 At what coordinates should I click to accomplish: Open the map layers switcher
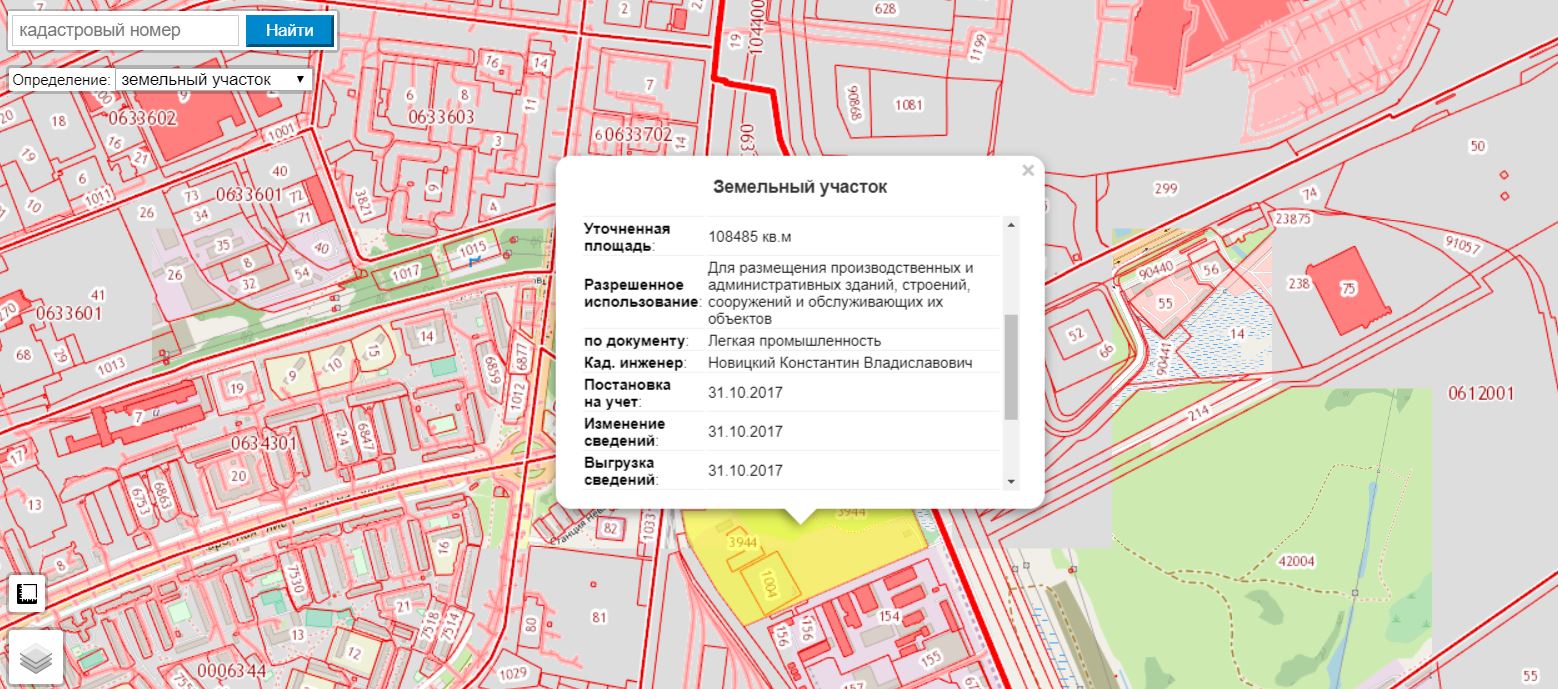click(x=35, y=657)
